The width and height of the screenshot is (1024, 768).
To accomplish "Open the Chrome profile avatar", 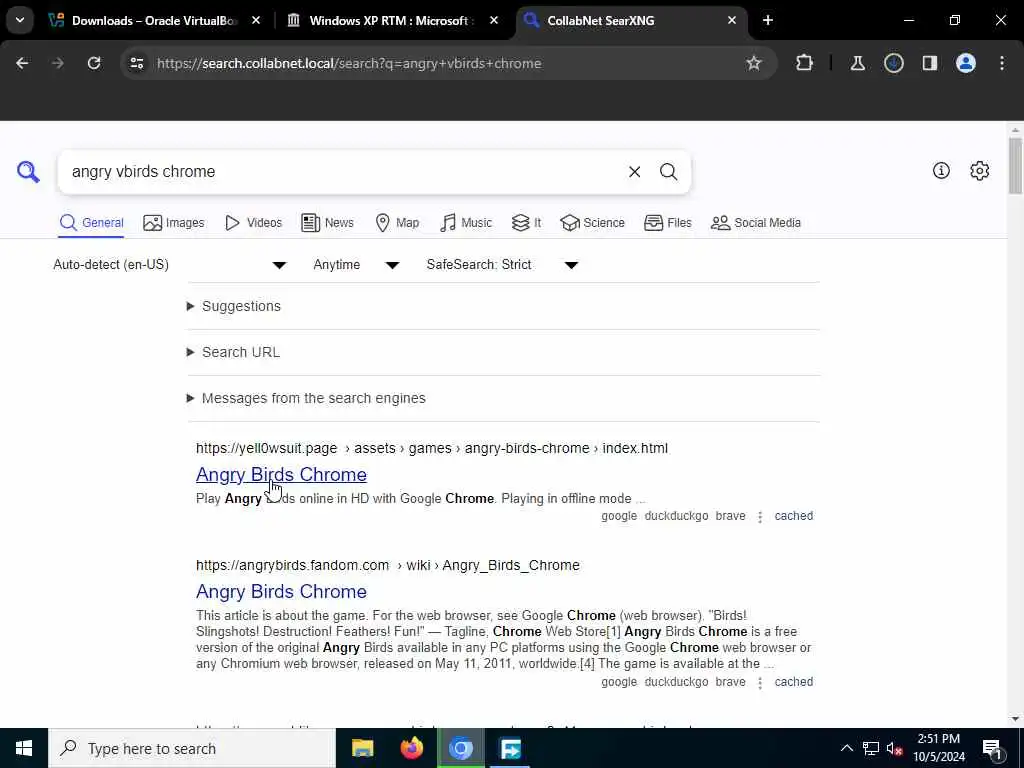I will tap(966, 63).
